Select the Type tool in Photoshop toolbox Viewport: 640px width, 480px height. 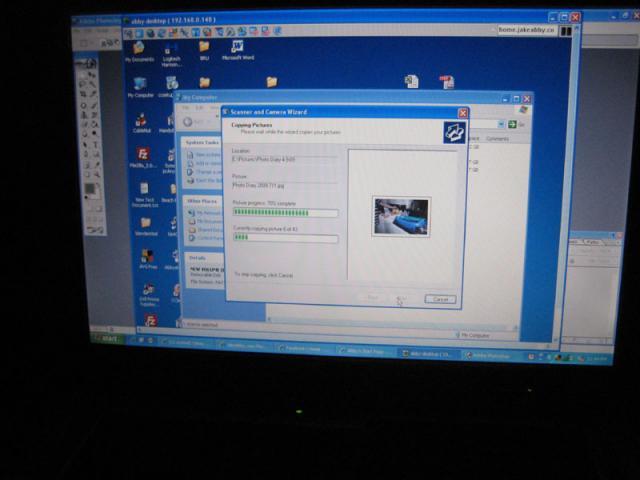pyautogui.click(x=95, y=145)
